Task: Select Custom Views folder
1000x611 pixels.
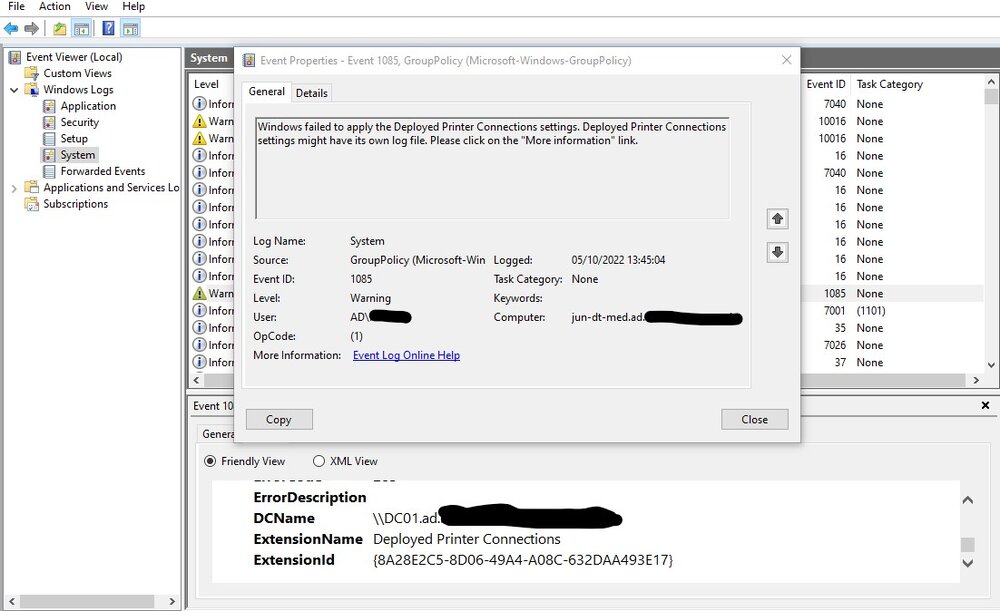Action: coord(77,73)
